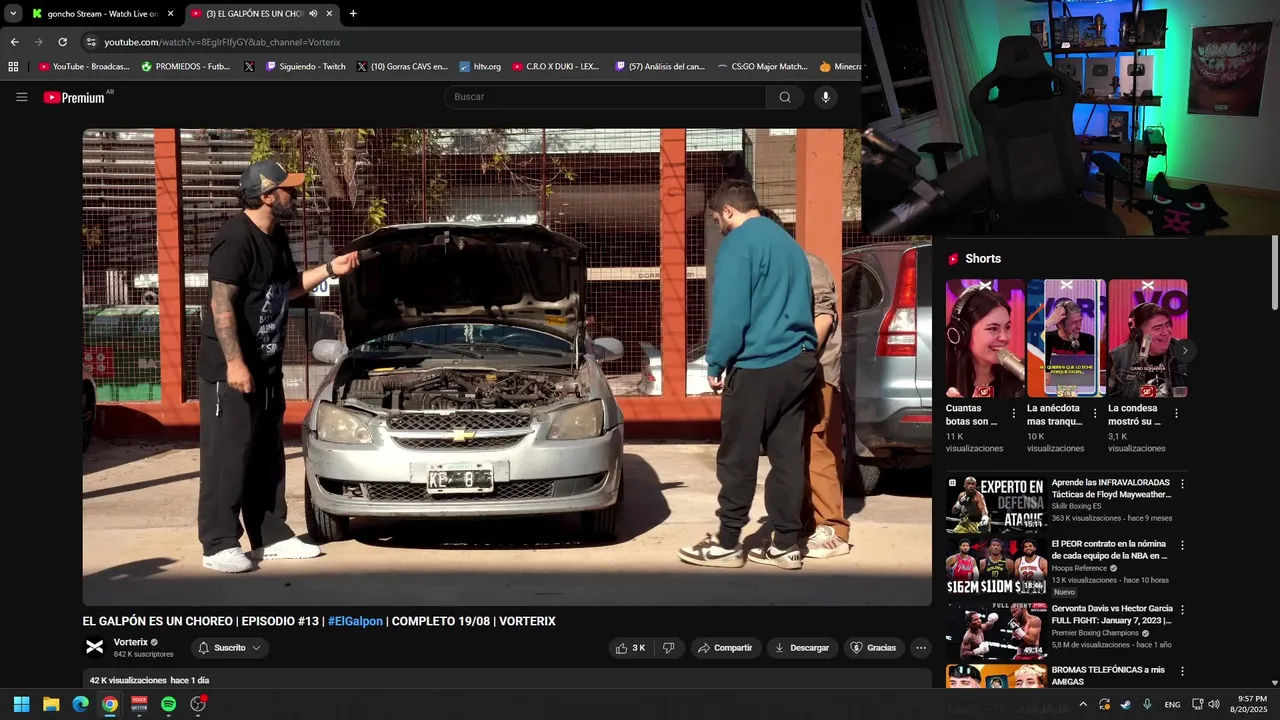The image size is (1280, 720).
Task: Open the CS:GO Major Match bookmark
Action: [x=763, y=67]
